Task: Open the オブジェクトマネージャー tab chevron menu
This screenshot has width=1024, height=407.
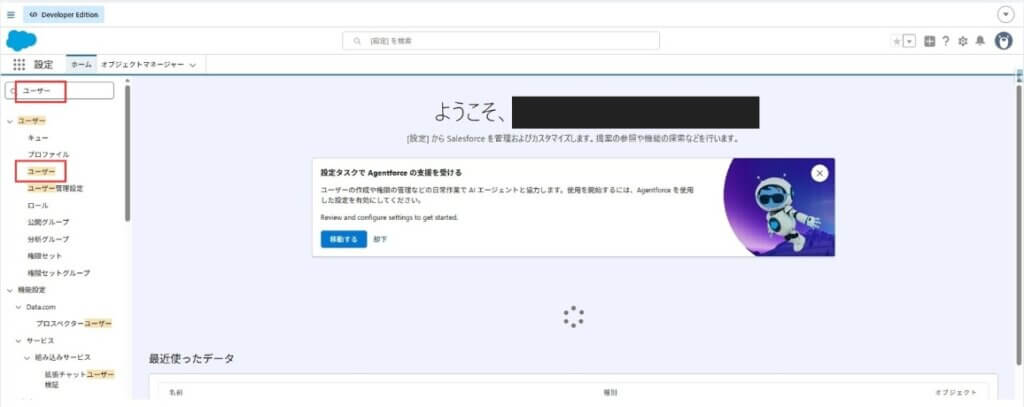Action: tap(193, 65)
